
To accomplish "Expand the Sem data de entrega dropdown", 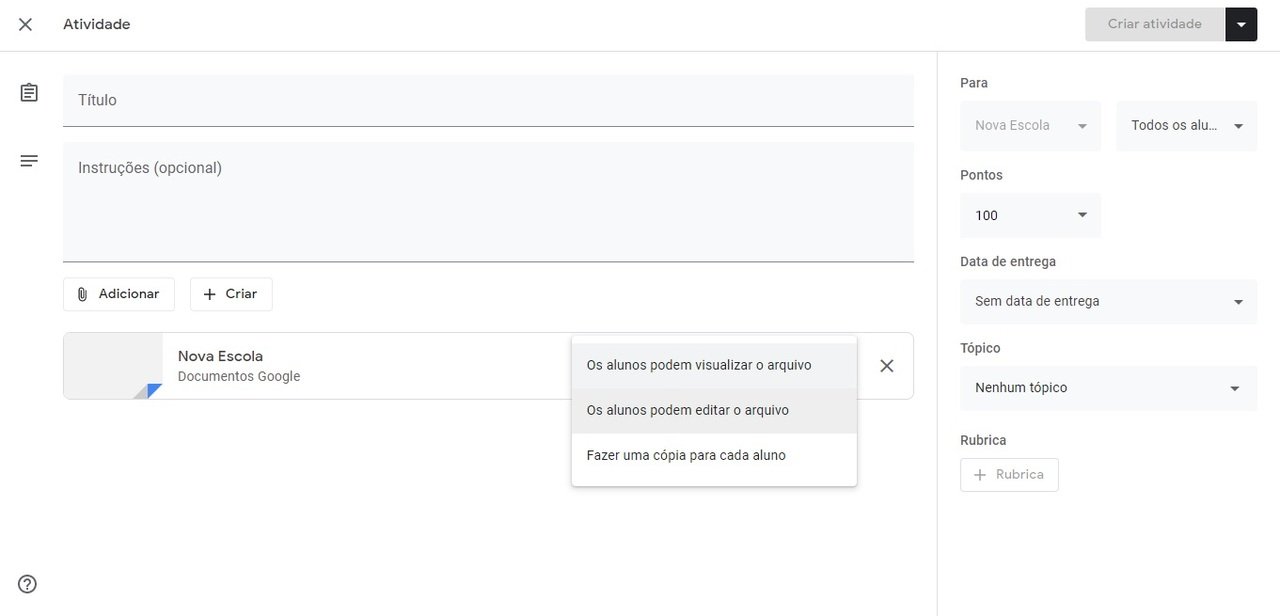I will point(1108,302).
